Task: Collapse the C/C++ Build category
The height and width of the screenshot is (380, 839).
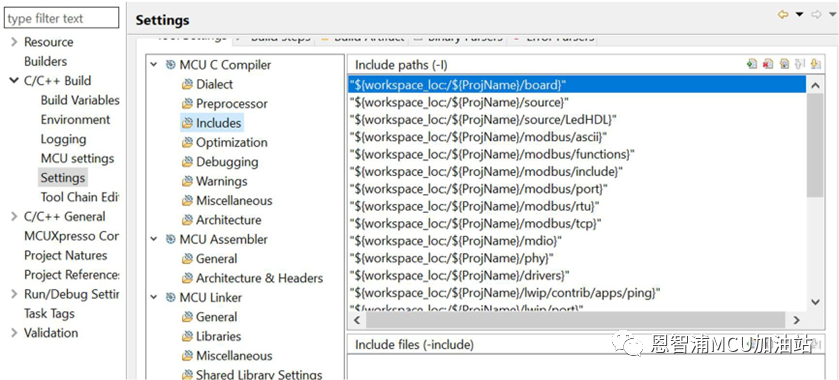Action: [x=14, y=81]
